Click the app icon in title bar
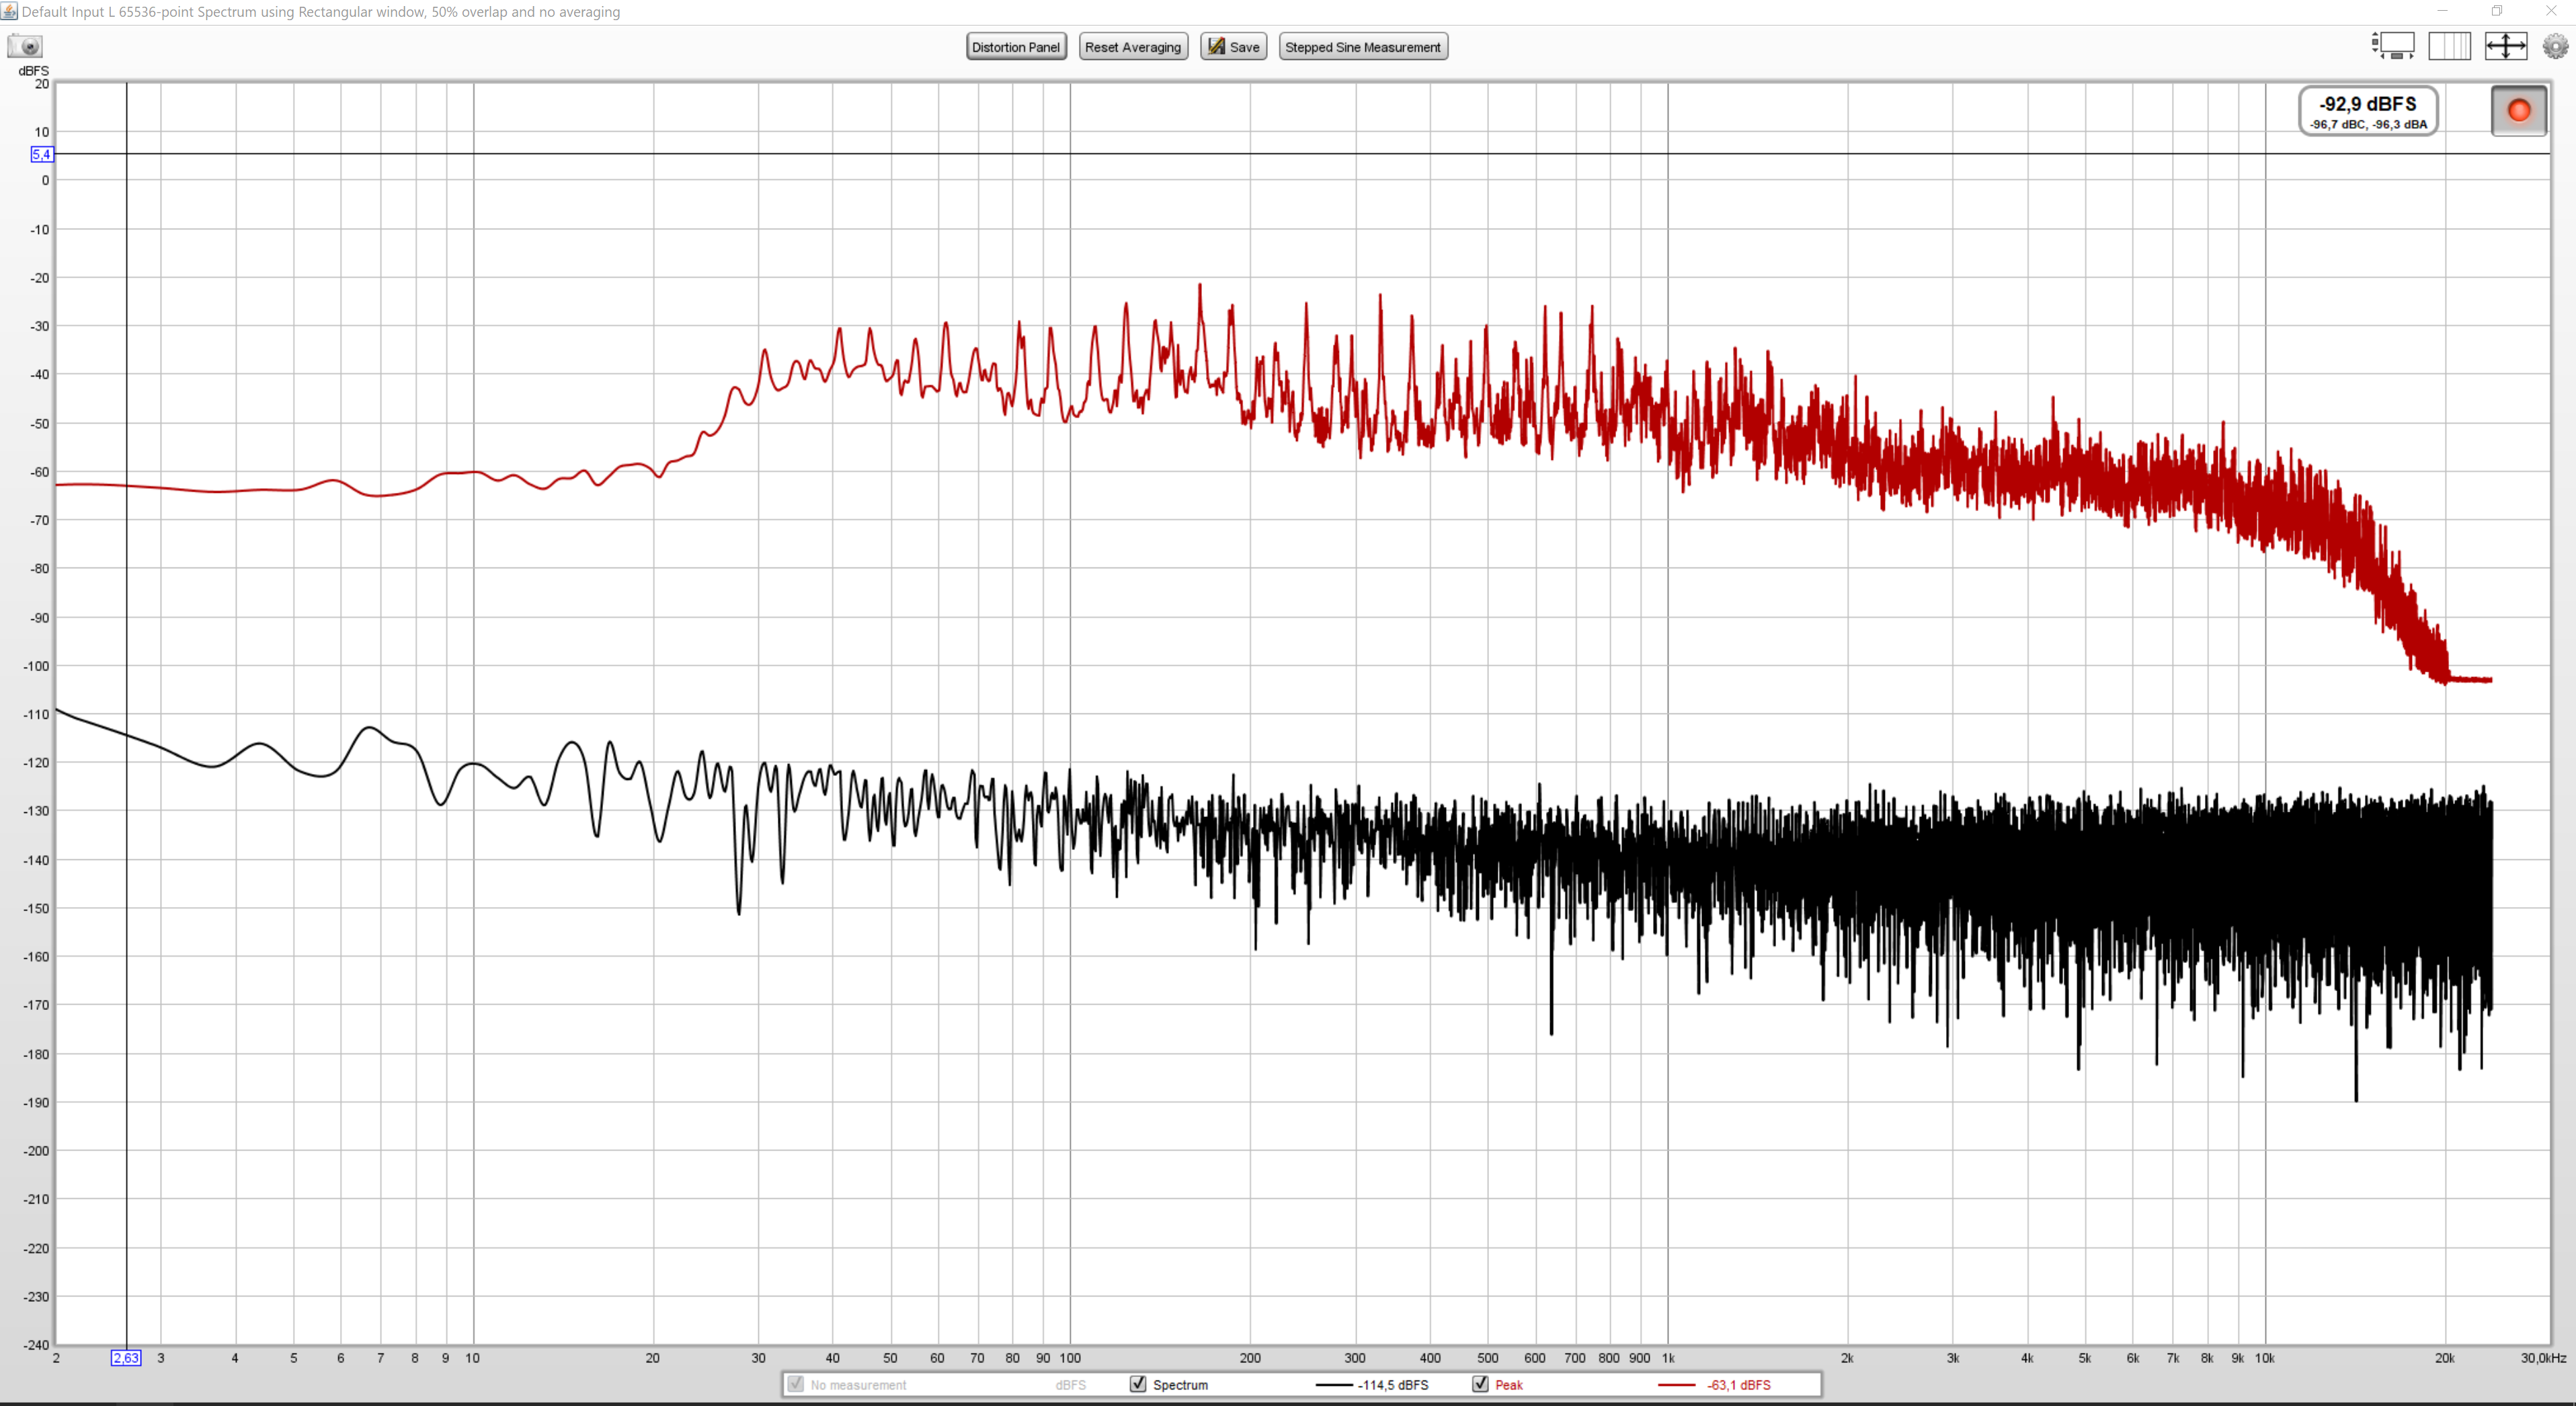Image resolution: width=2576 pixels, height=1406 pixels. click(9, 11)
